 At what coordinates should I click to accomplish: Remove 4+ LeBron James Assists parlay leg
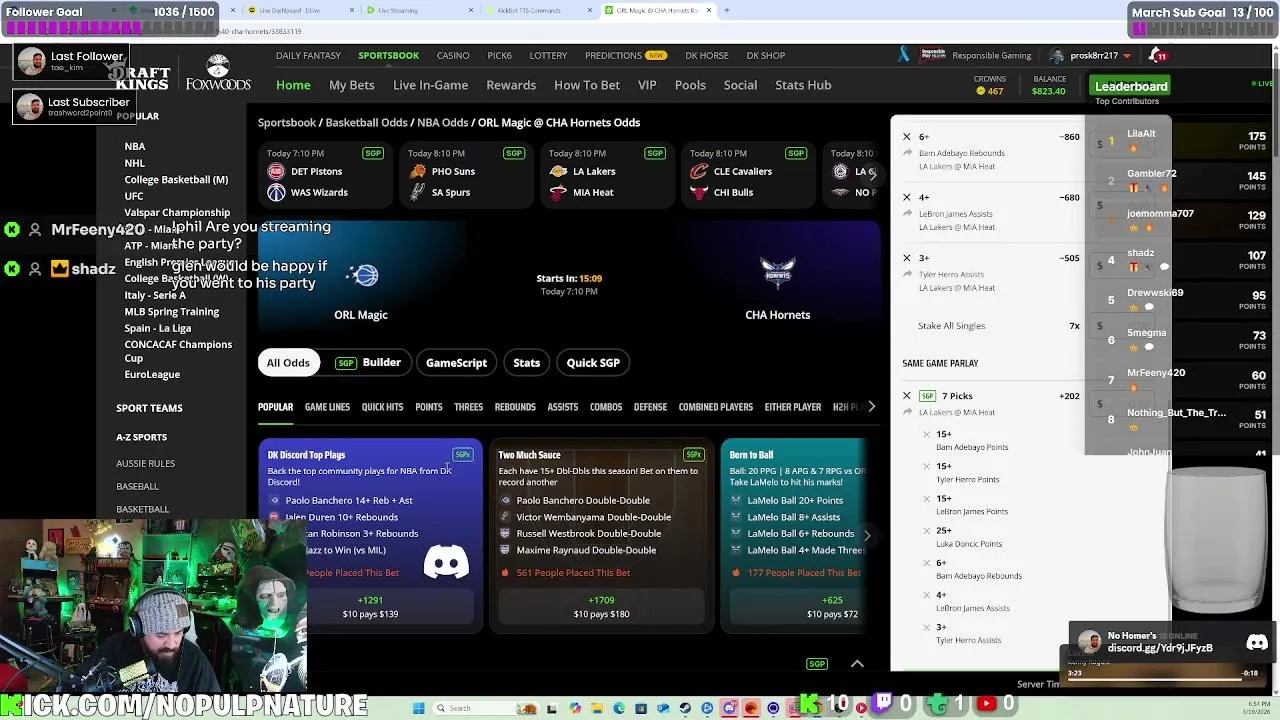(926, 595)
